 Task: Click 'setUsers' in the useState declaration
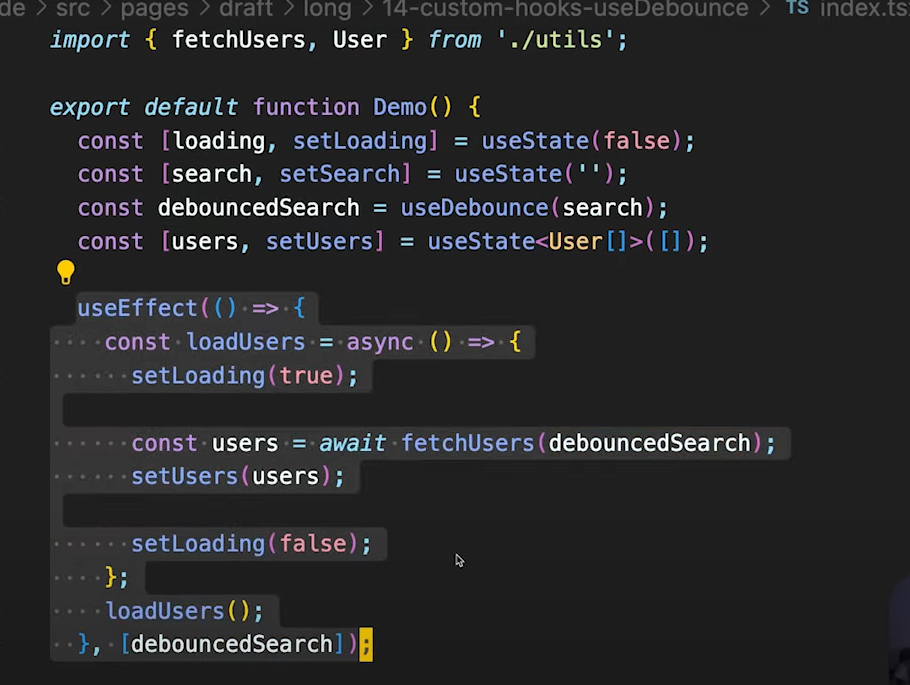319,241
